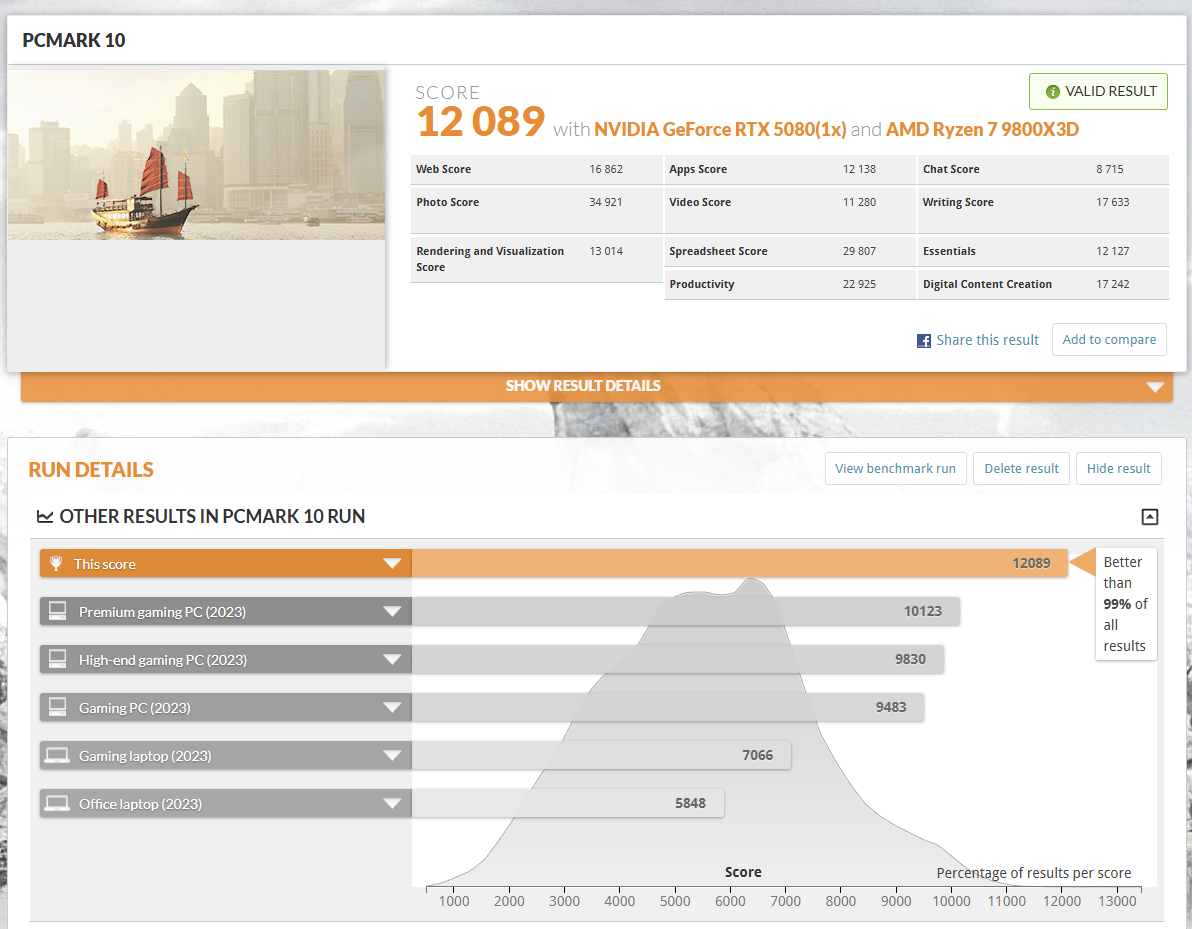Open the Premium gaming PC (2023) dropdown

[392, 611]
